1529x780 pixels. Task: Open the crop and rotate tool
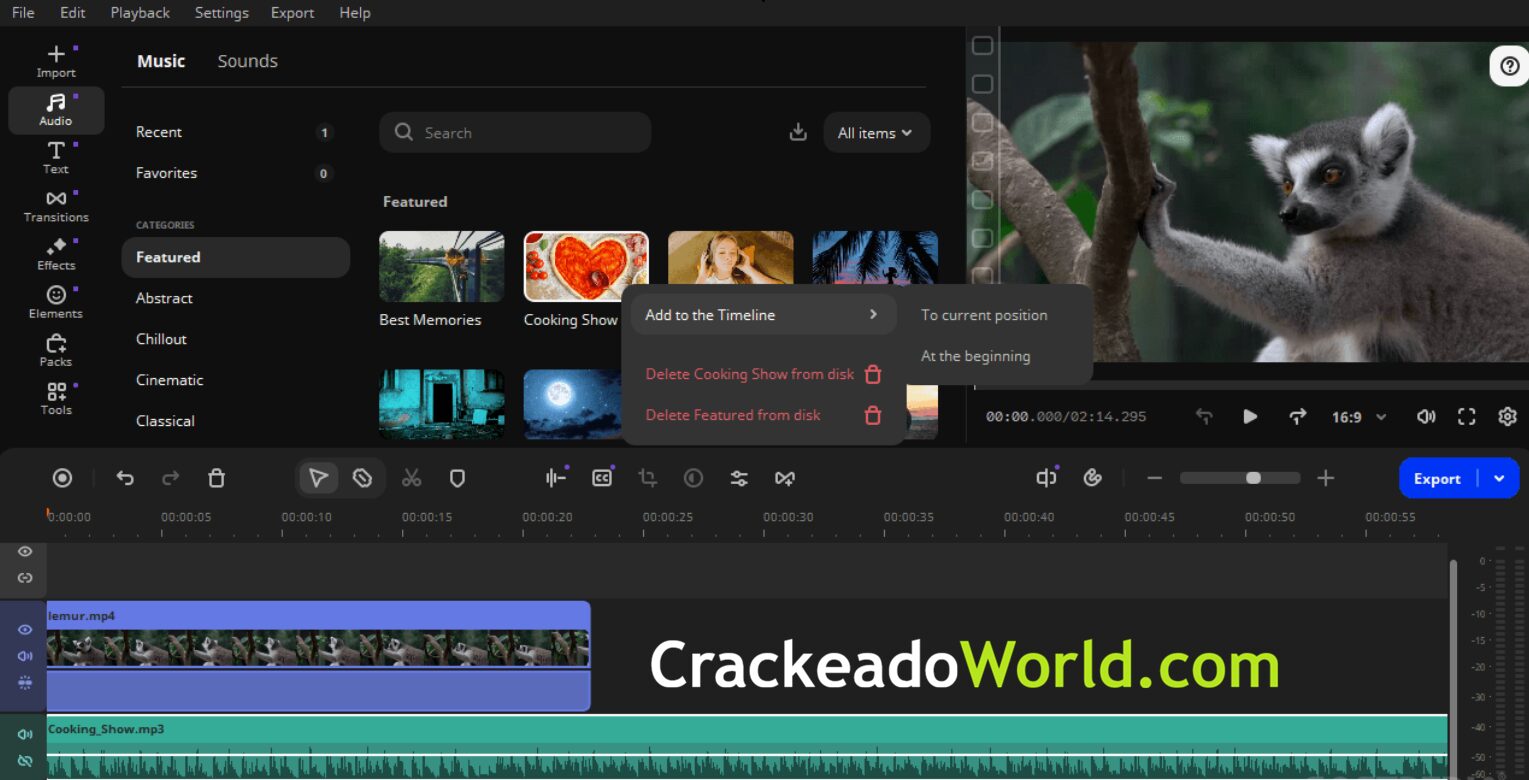648,478
